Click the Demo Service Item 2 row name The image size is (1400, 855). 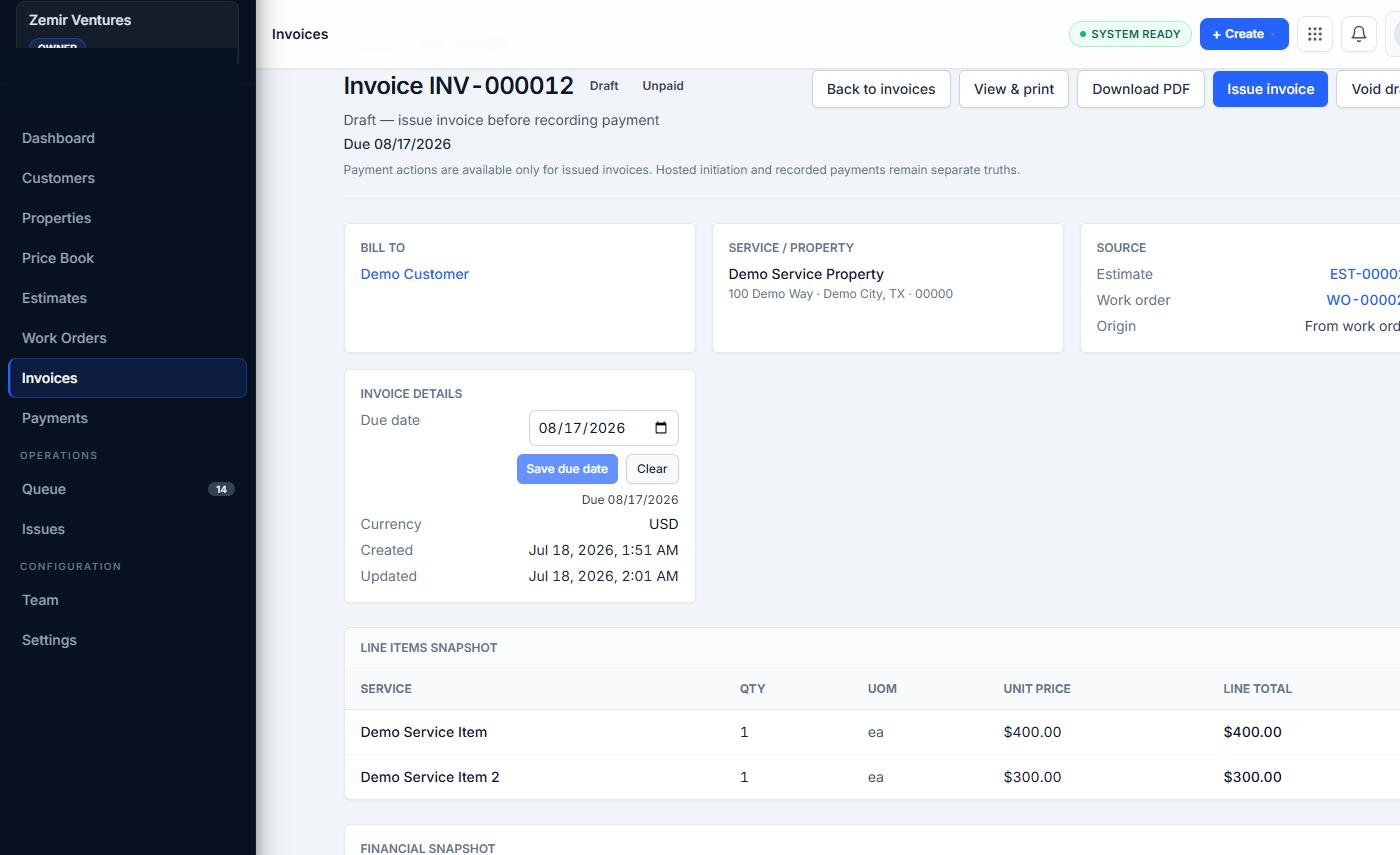pyautogui.click(x=430, y=777)
